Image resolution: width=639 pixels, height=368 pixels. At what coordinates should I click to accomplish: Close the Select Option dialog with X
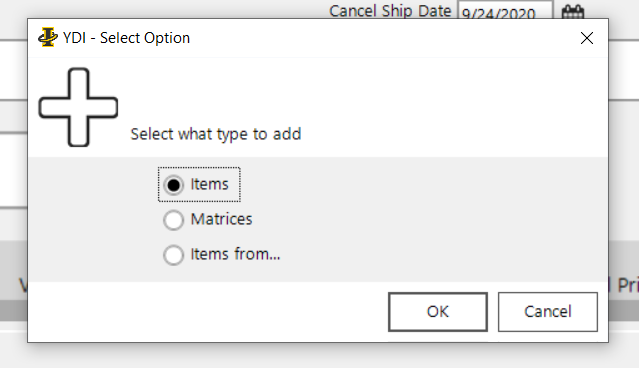pos(587,38)
